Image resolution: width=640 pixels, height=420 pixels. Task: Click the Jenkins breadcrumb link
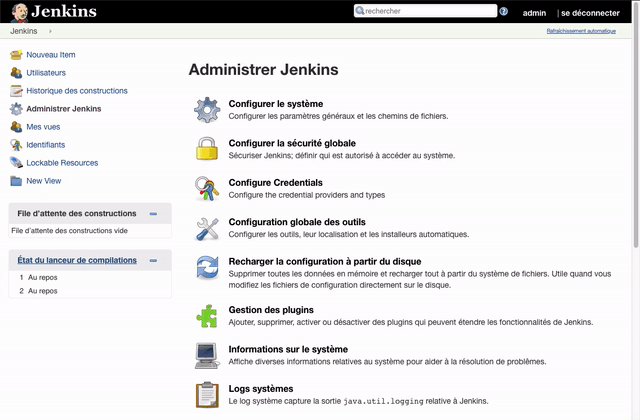(24, 31)
